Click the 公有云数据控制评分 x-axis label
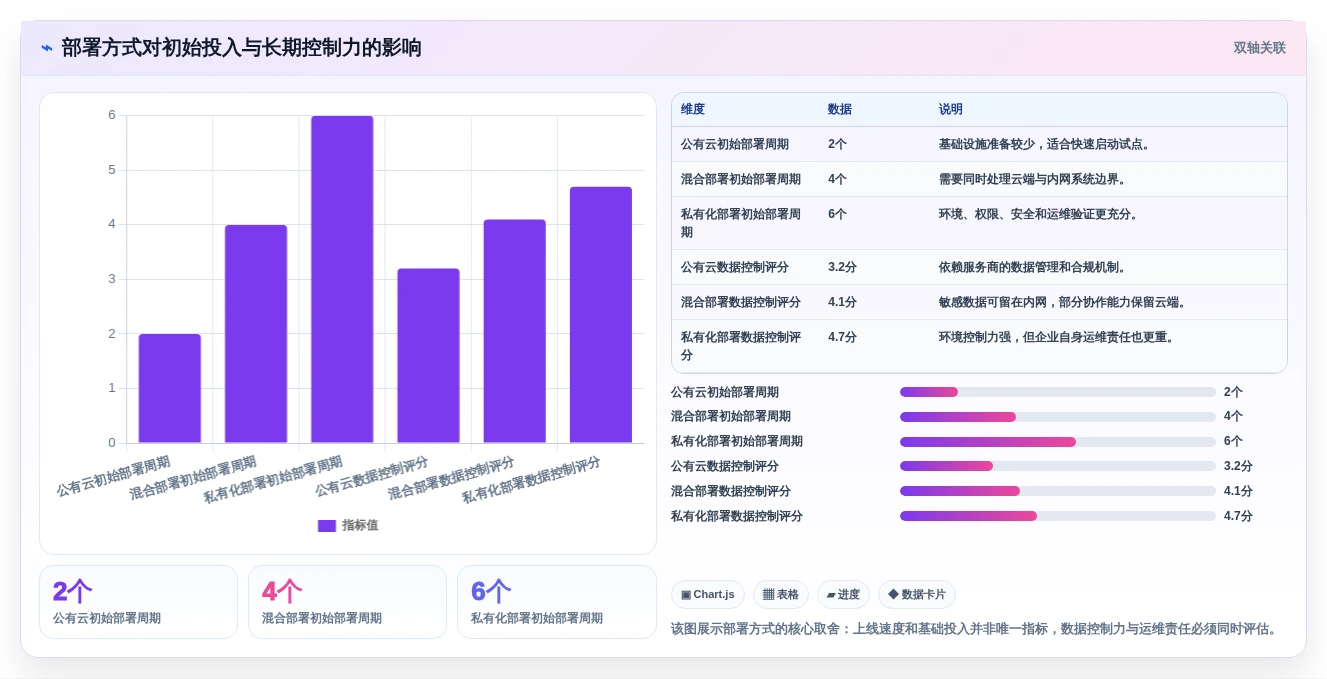 pos(372,476)
